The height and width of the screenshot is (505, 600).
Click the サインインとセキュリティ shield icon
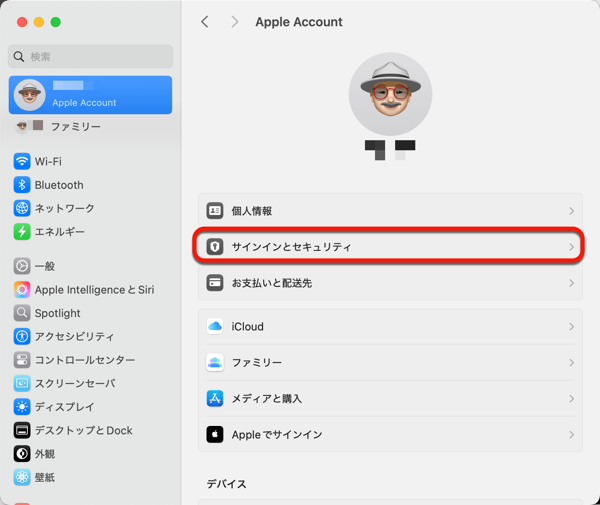(x=215, y=247)
